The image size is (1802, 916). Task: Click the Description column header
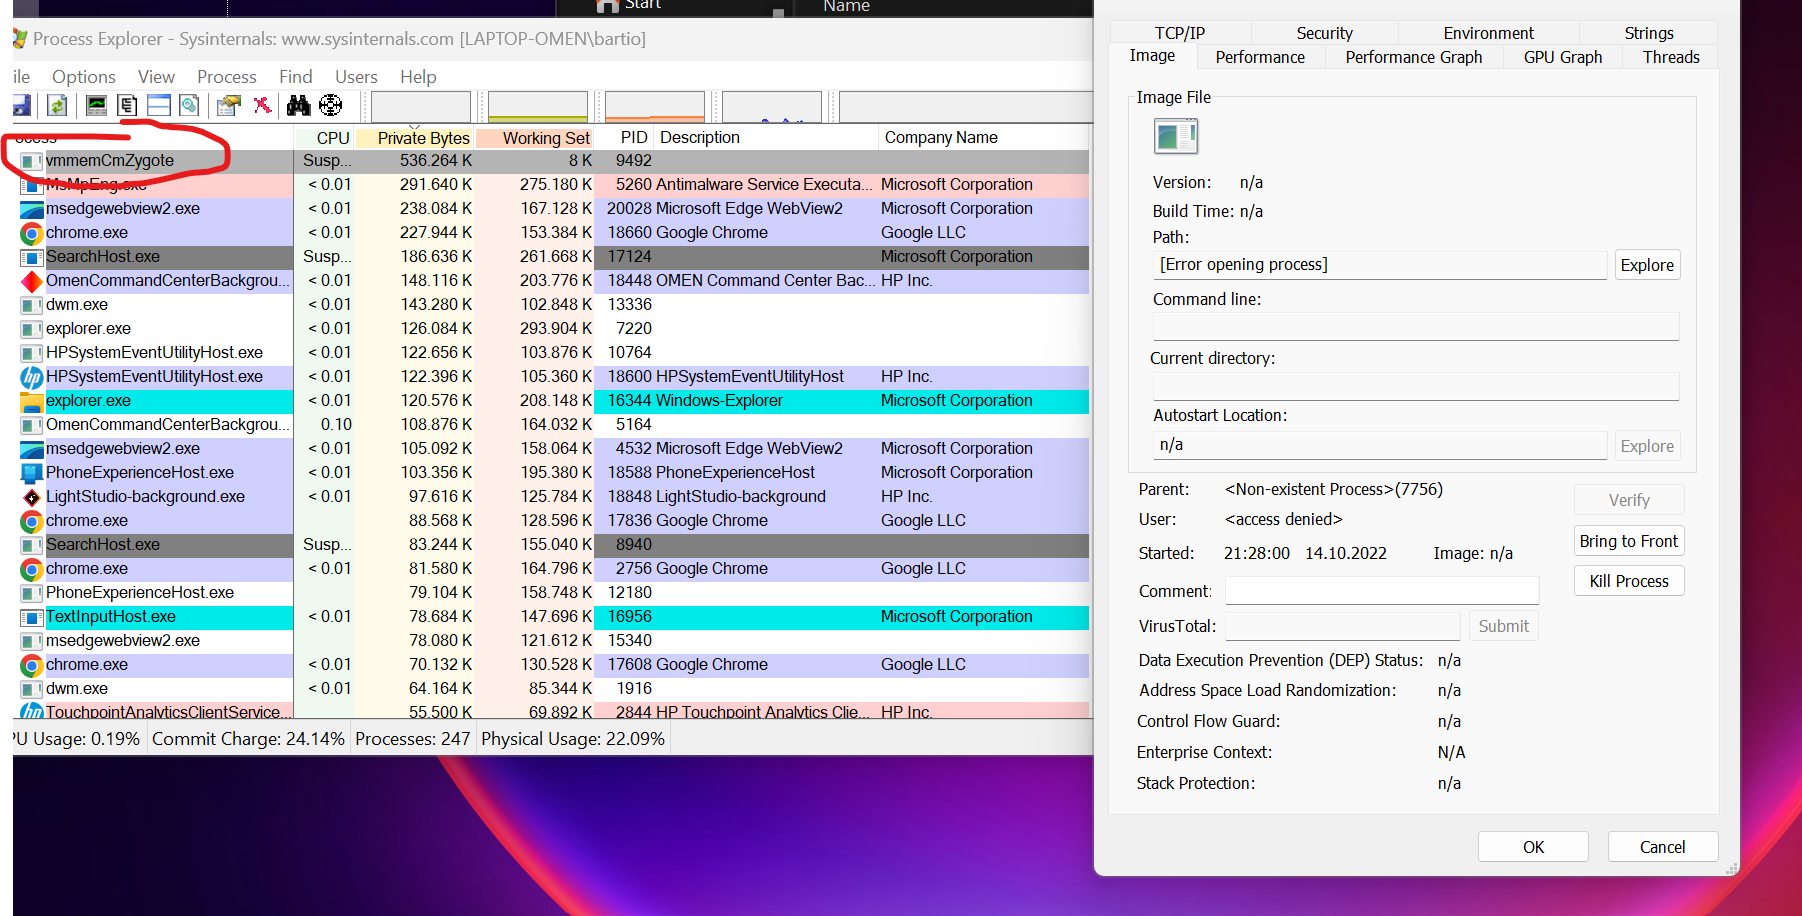(x=766, y=138)
